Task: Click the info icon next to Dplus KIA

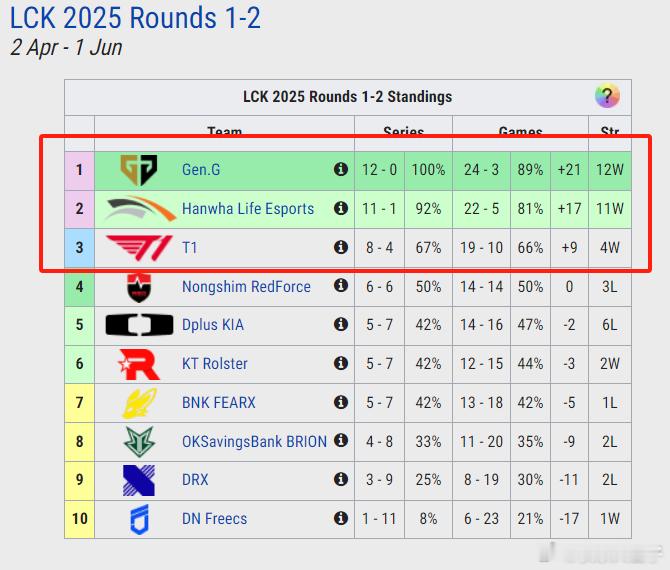Action: (x=341, y=324)
